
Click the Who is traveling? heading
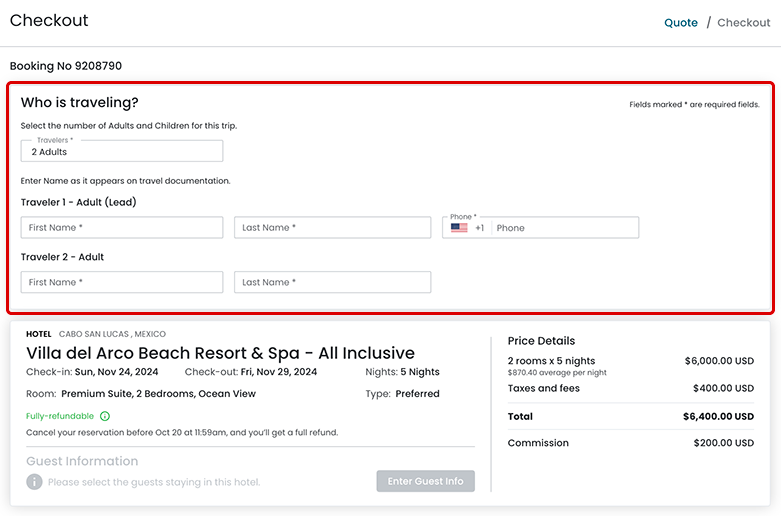point(80,103)
